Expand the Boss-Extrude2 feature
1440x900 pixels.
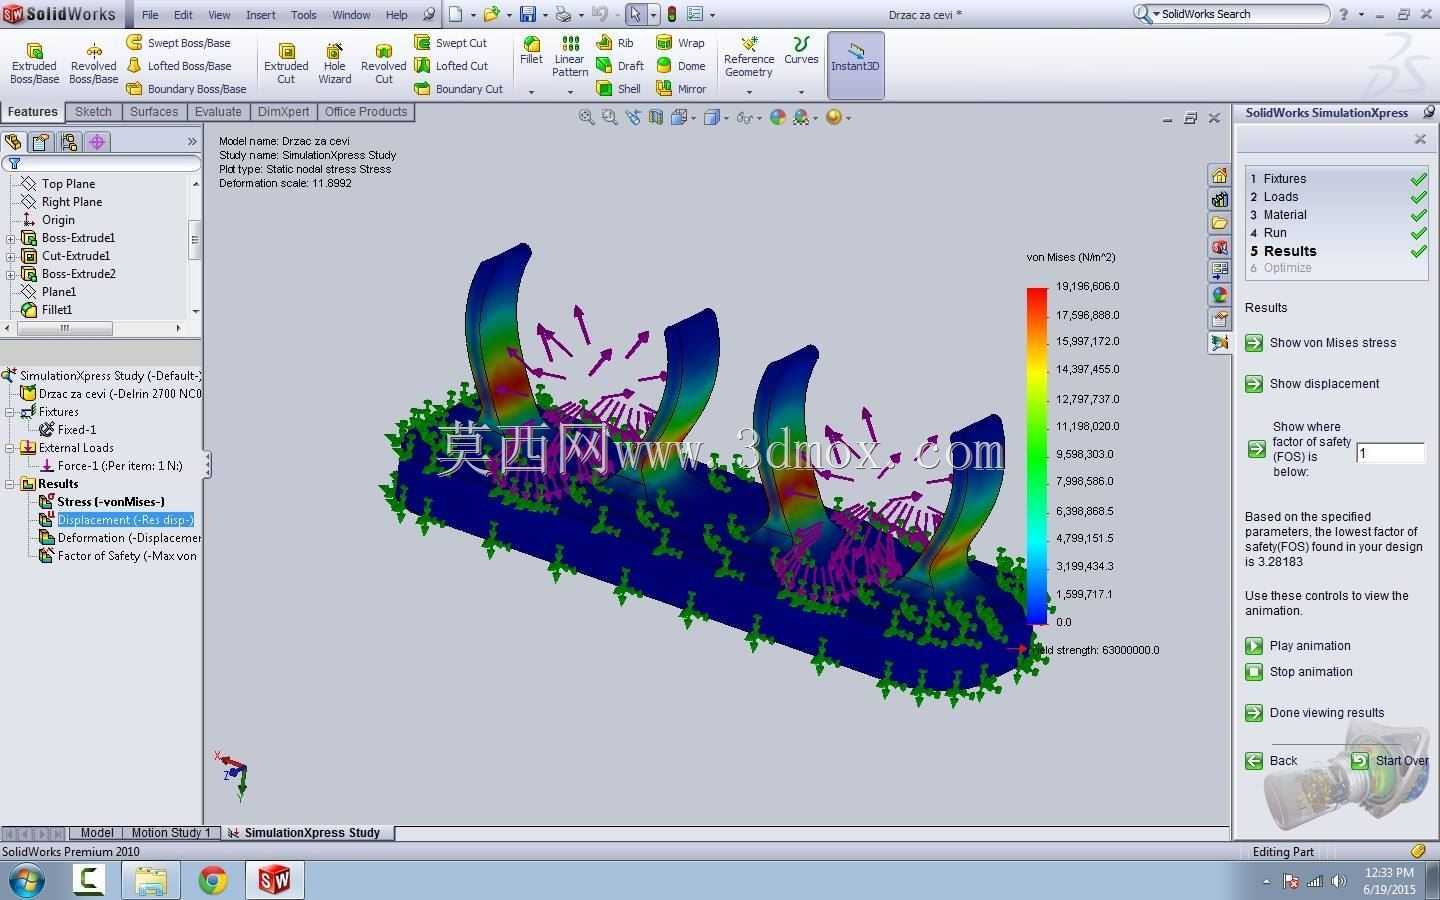pos(10,274)
